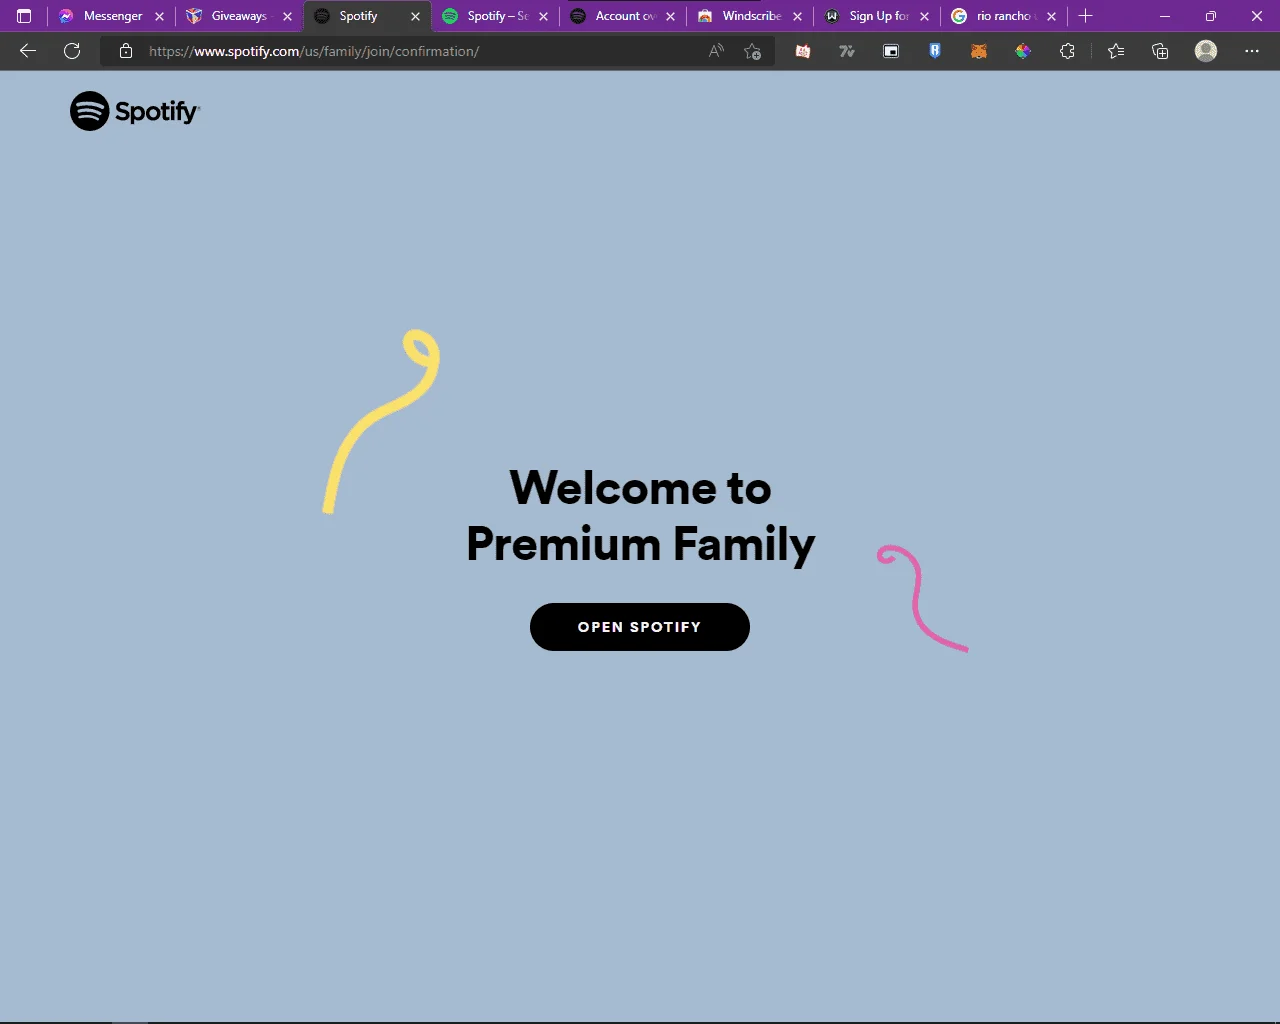Open the colorful pinwheel extension icon

[1023, 51]
